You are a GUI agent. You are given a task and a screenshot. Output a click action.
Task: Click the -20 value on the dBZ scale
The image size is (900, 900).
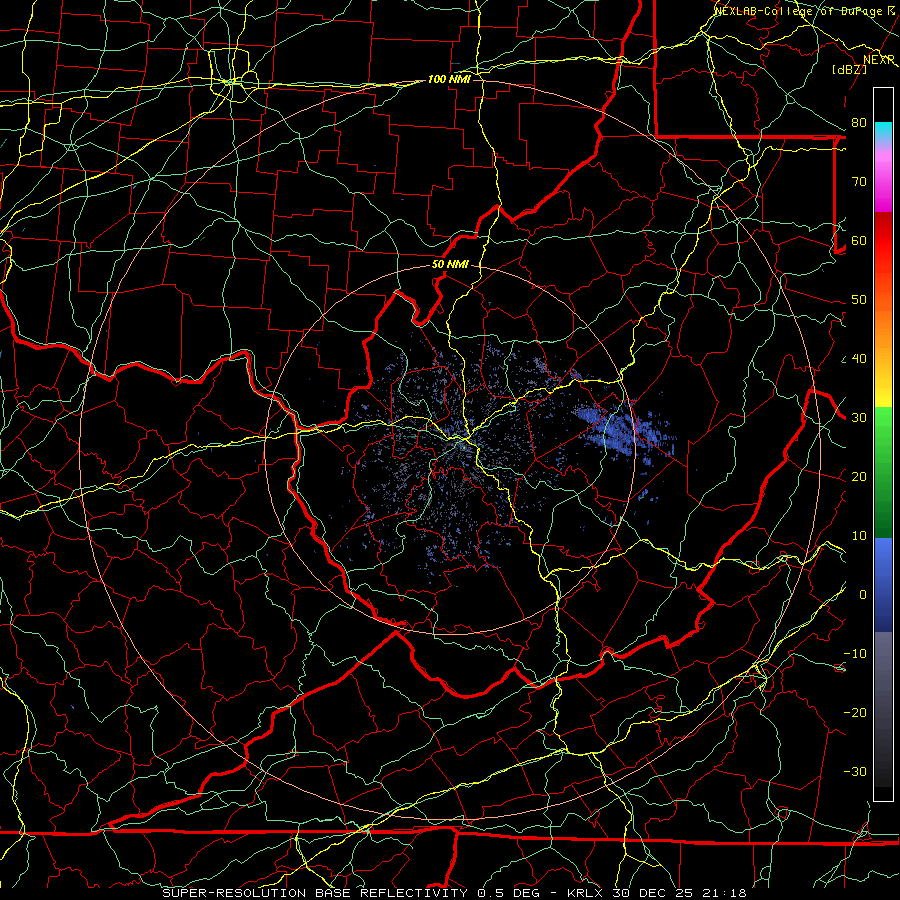(855, 713)
